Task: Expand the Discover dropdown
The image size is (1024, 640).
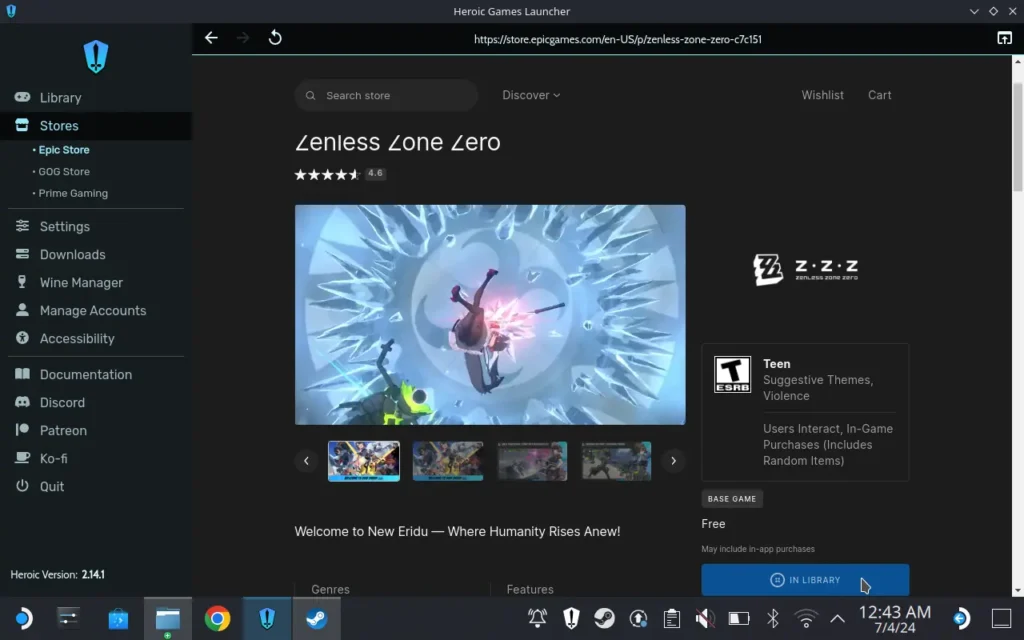Action: [x=531, y=95]
